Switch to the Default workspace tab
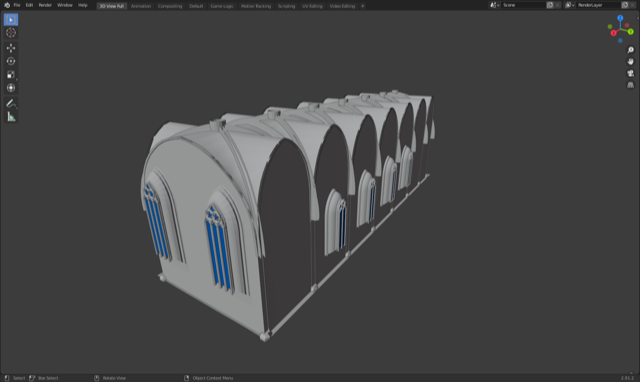 [196, 6]
